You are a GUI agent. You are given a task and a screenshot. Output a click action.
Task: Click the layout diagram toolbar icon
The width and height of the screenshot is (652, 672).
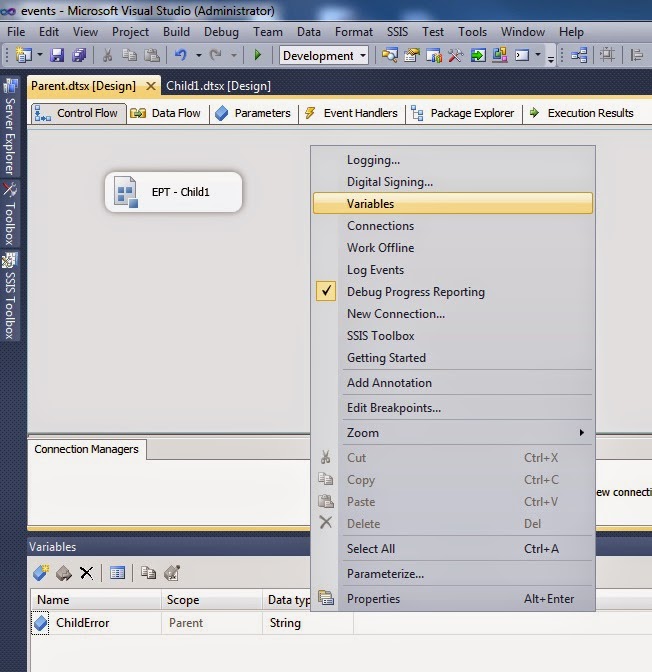coord(579,55)
